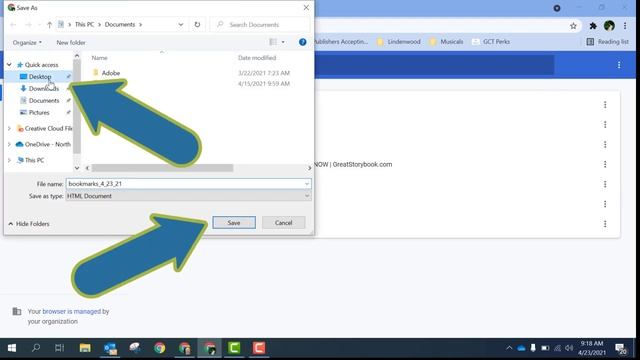Open the address path history dropdown
This screenshot has height=360, width=640.
pos(180,24)
